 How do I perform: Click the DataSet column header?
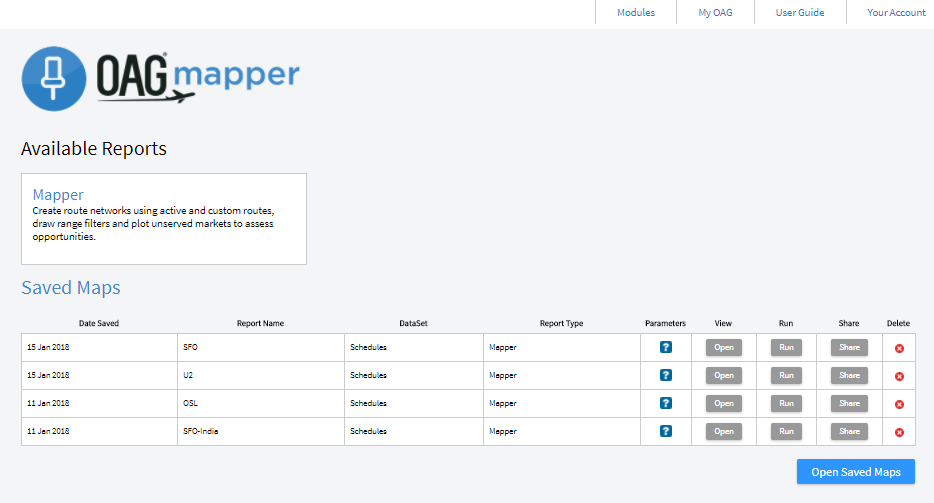413,323
